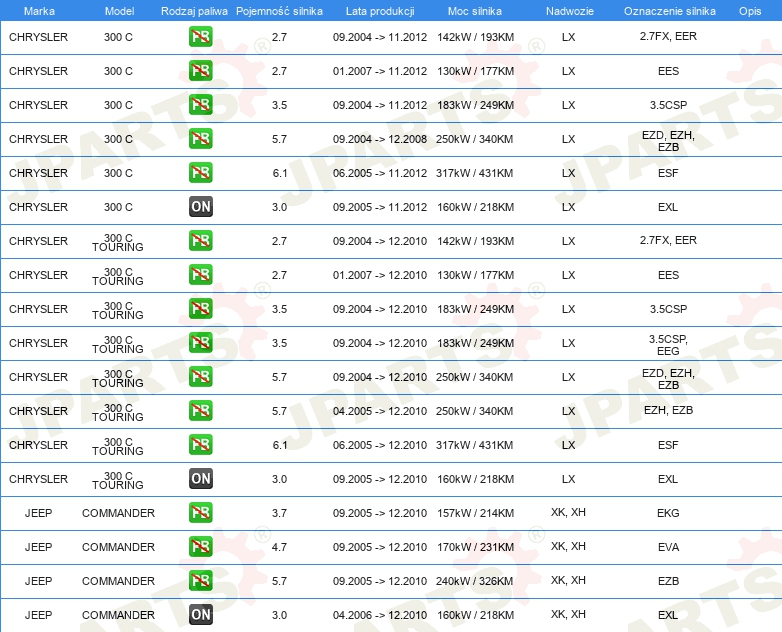Image resolution: width=782 pixels, height=632 pixels.
Task: Click petrol icon in 300 C Touring 3.5CSP, EEG row
Action: tap(200, 342)
